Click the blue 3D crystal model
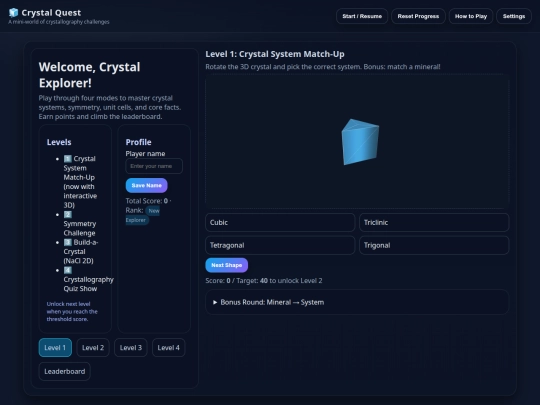 360,142
